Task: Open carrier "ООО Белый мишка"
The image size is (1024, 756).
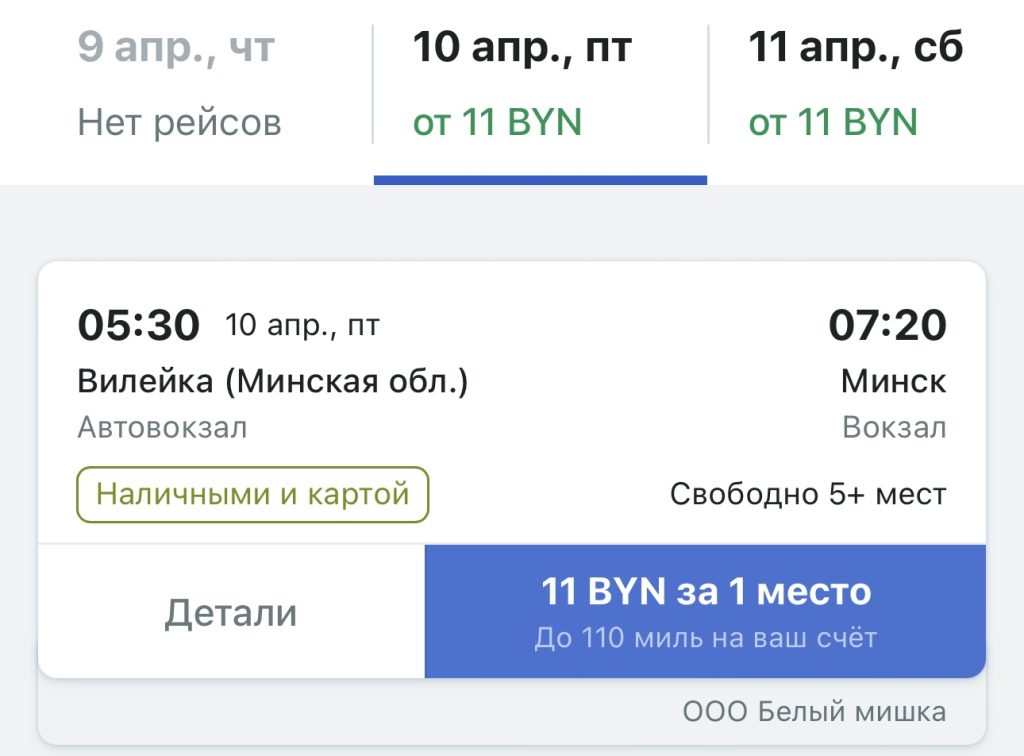Action: click(814, 713)
